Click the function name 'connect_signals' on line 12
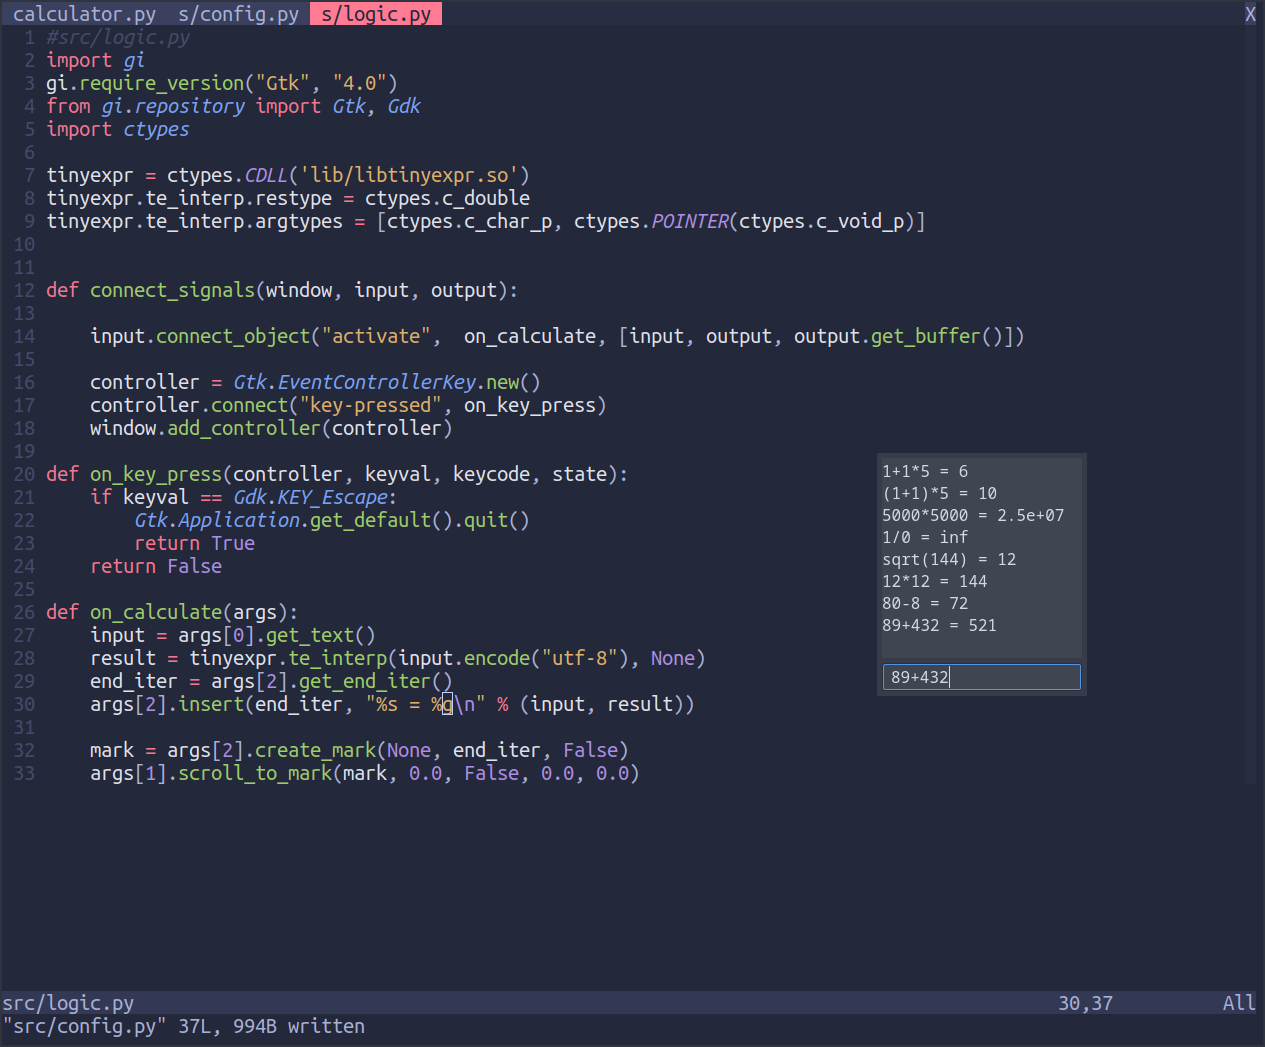1265x1047 pixels. (172, 290)
